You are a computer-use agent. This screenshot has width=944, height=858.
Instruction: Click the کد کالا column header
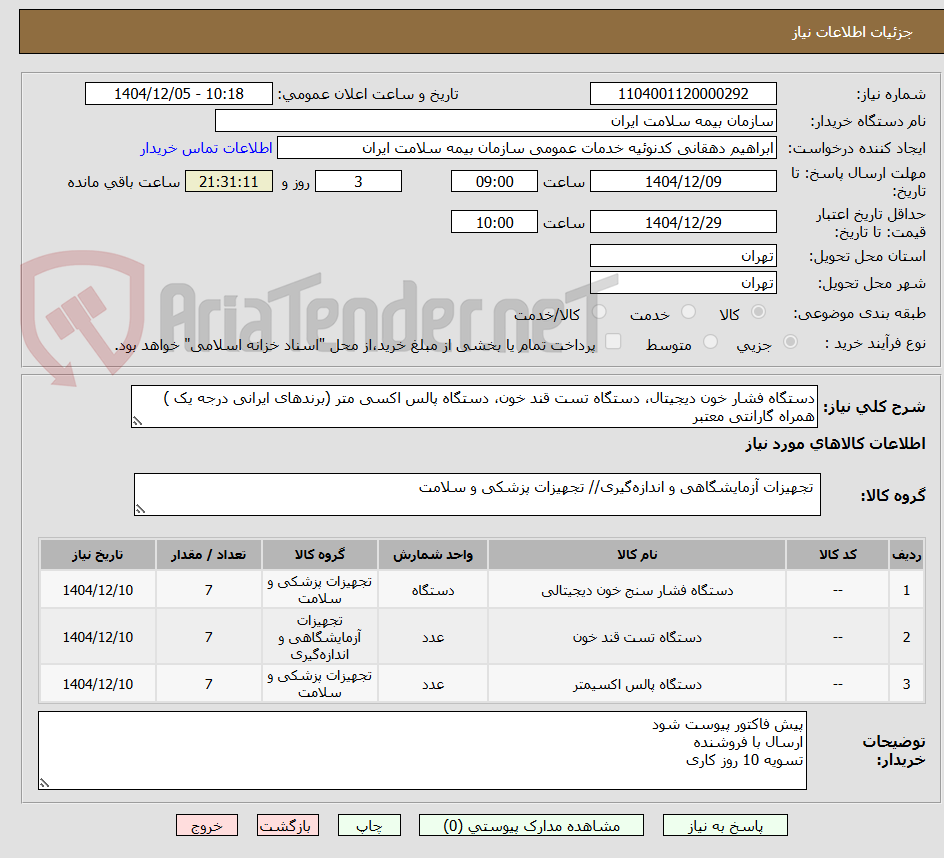pos(837,555)
